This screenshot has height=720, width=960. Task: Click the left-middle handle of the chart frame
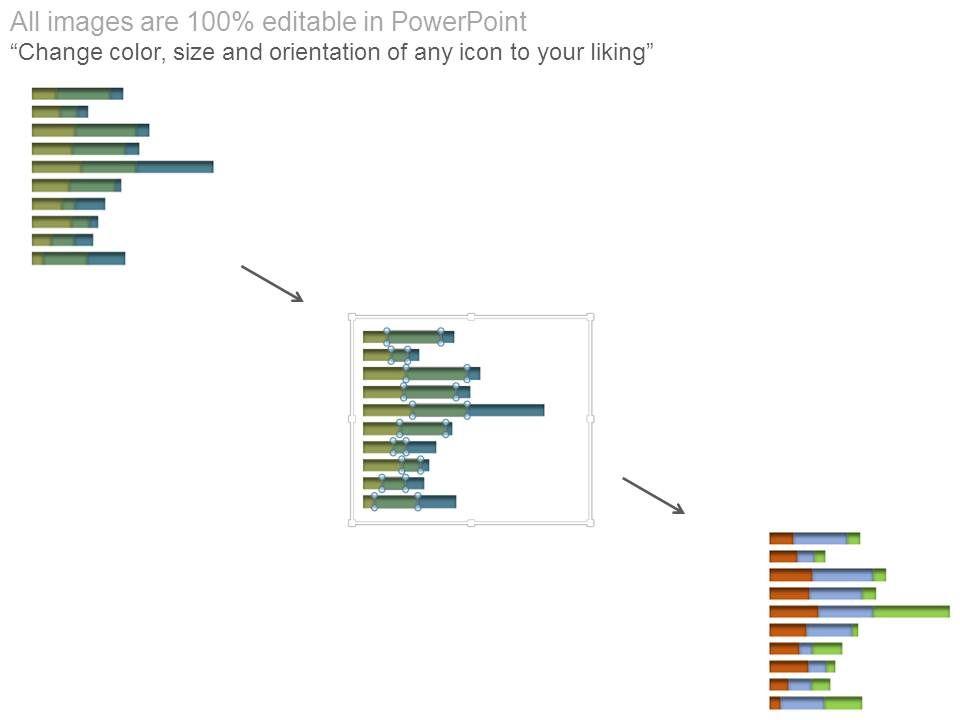click(352, 419)
